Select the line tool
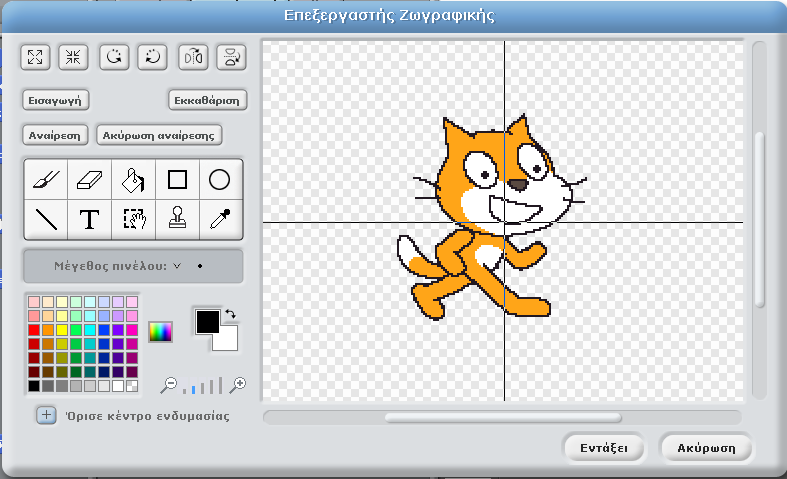 [x=46, y=219]
